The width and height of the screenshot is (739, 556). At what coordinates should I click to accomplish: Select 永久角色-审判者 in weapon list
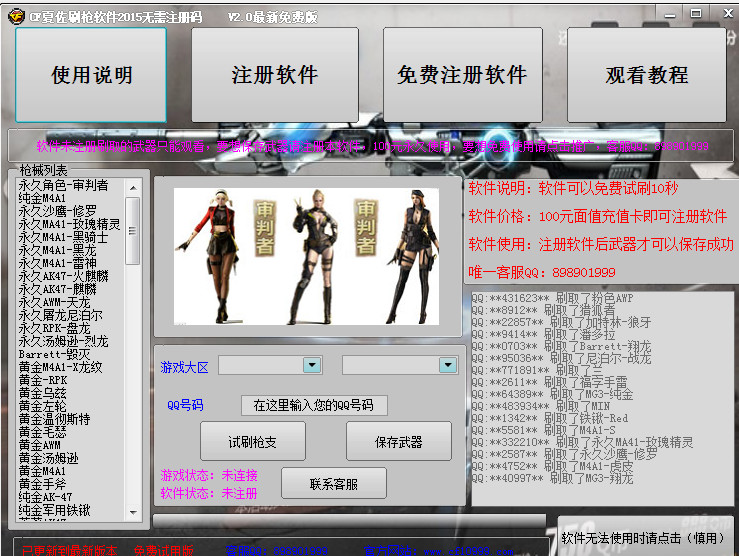[63, 185]
